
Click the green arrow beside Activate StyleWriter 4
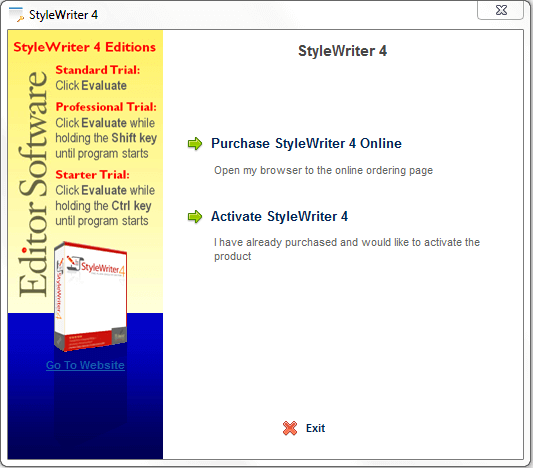195,216
